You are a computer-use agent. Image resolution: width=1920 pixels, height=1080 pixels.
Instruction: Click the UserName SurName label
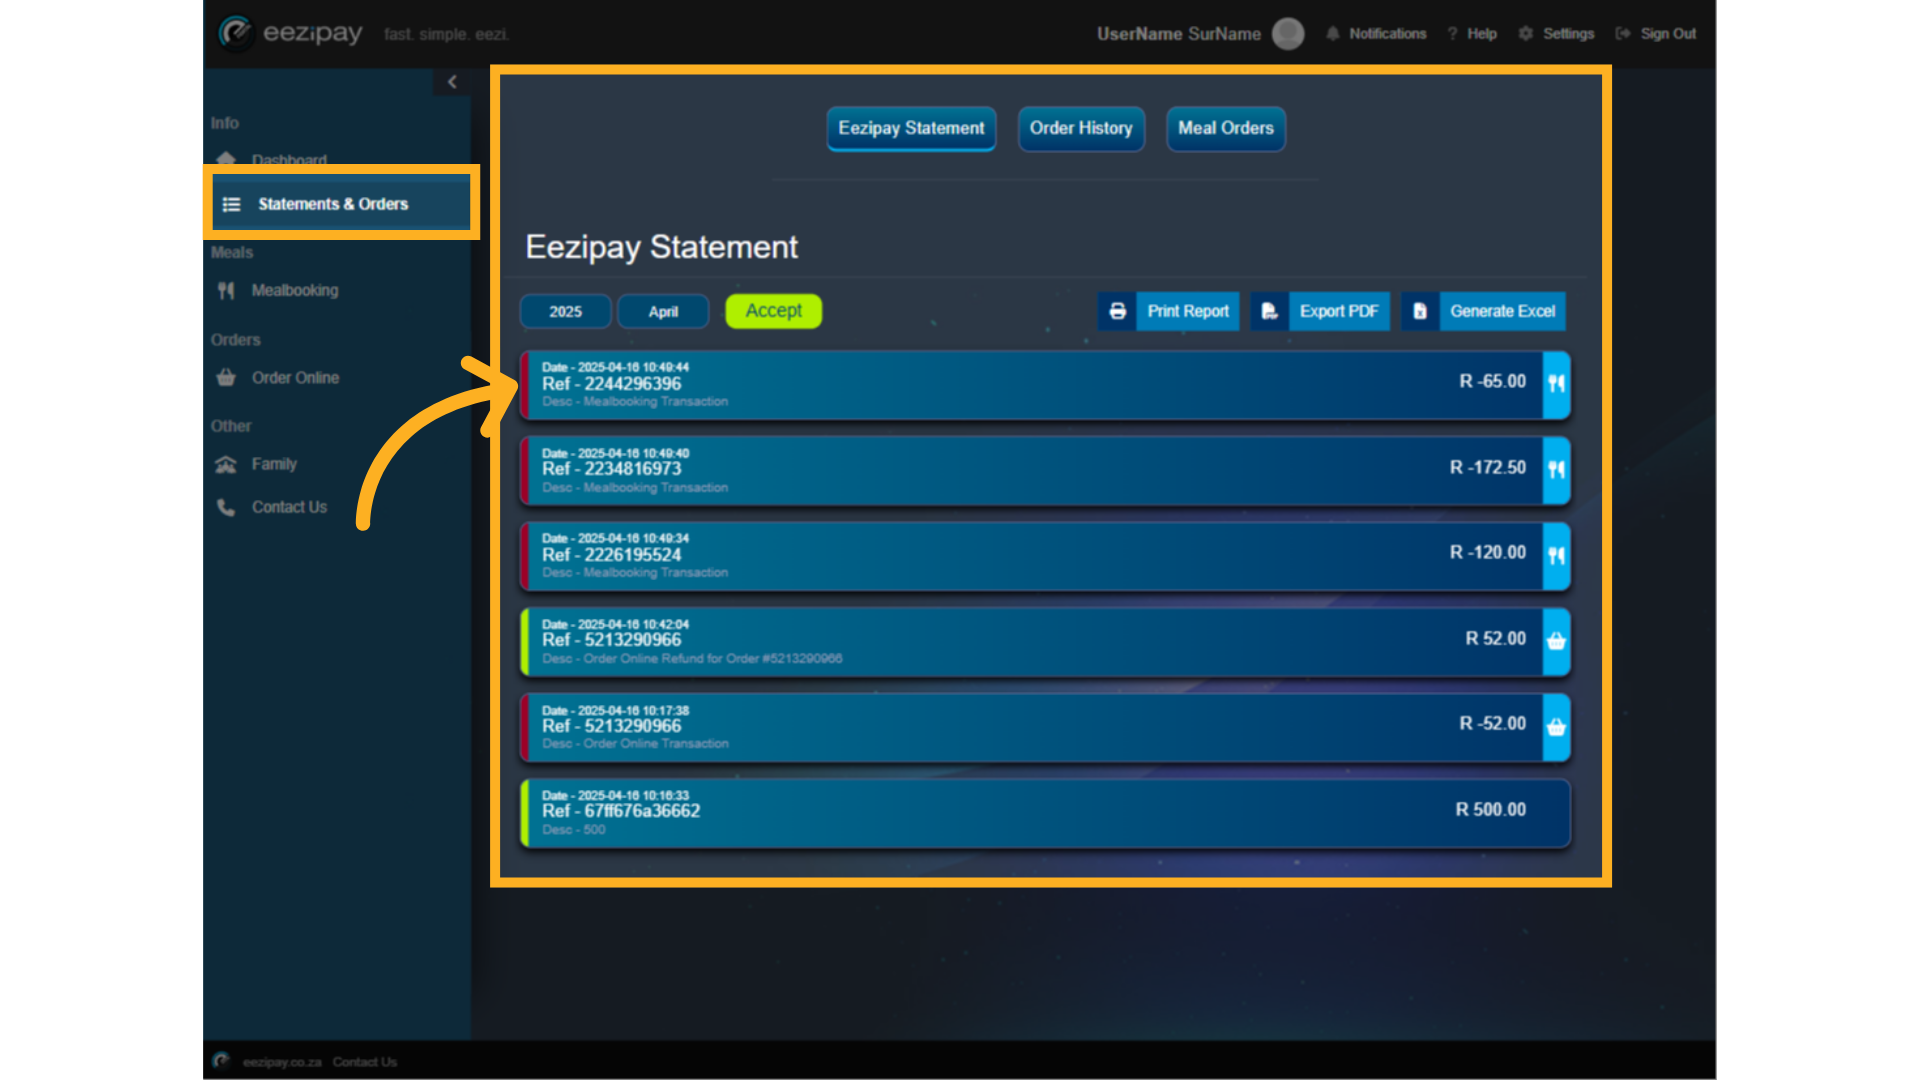(1178, 34)
